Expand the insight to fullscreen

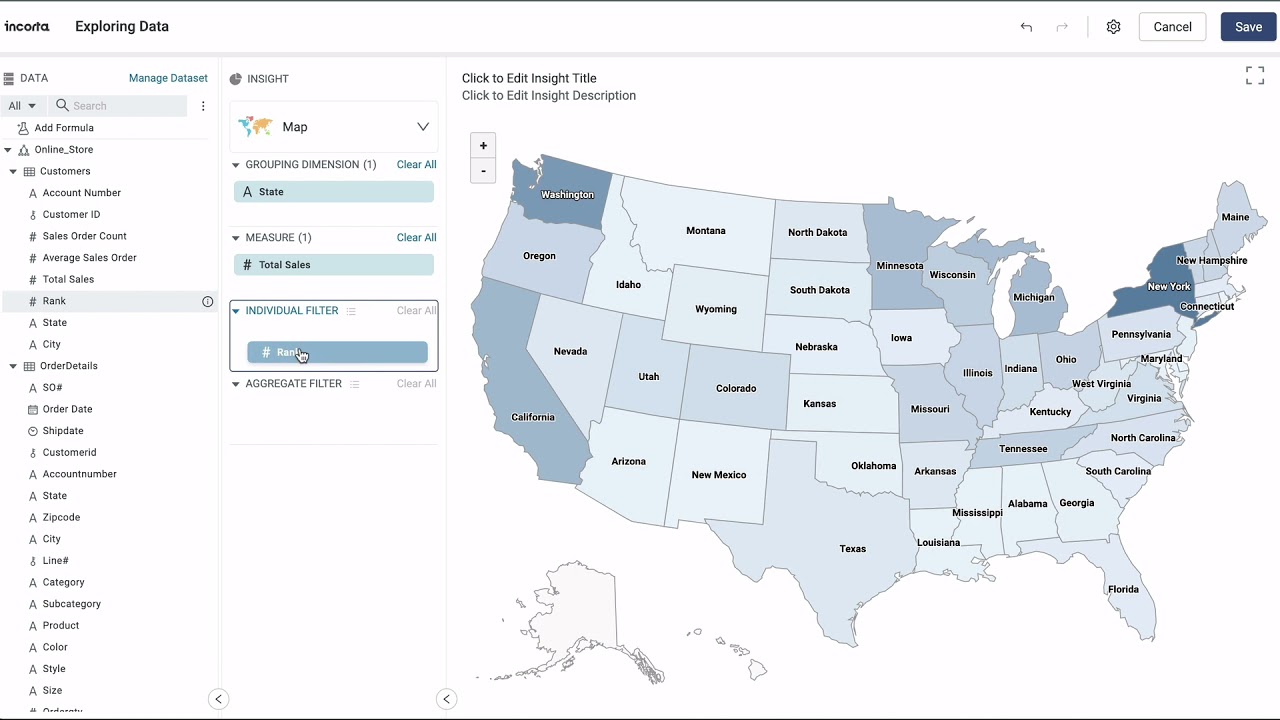[x=1255, y=76]
